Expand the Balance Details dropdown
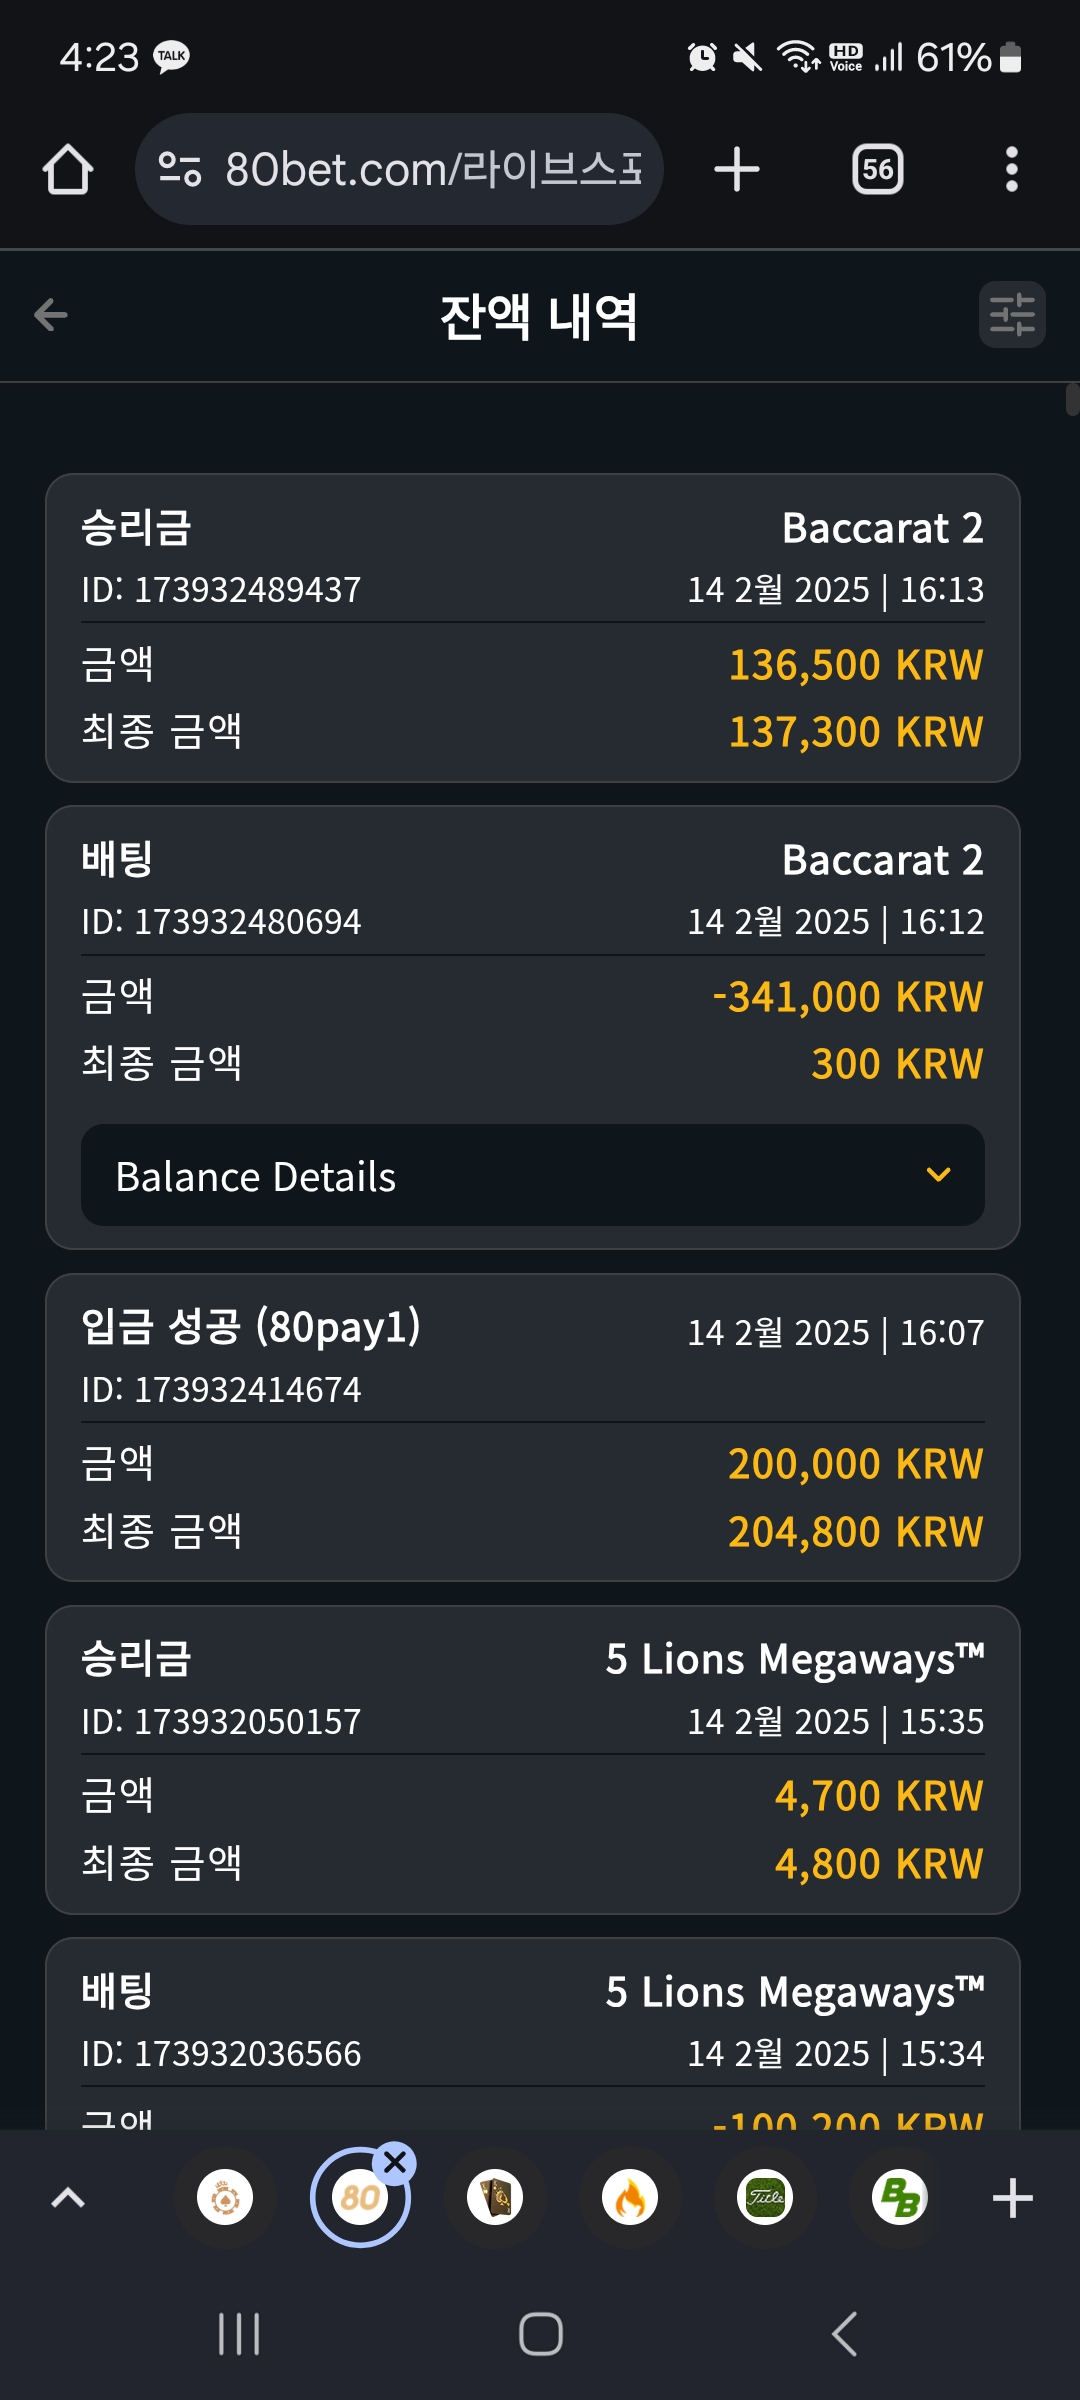 coord(533,1175)
